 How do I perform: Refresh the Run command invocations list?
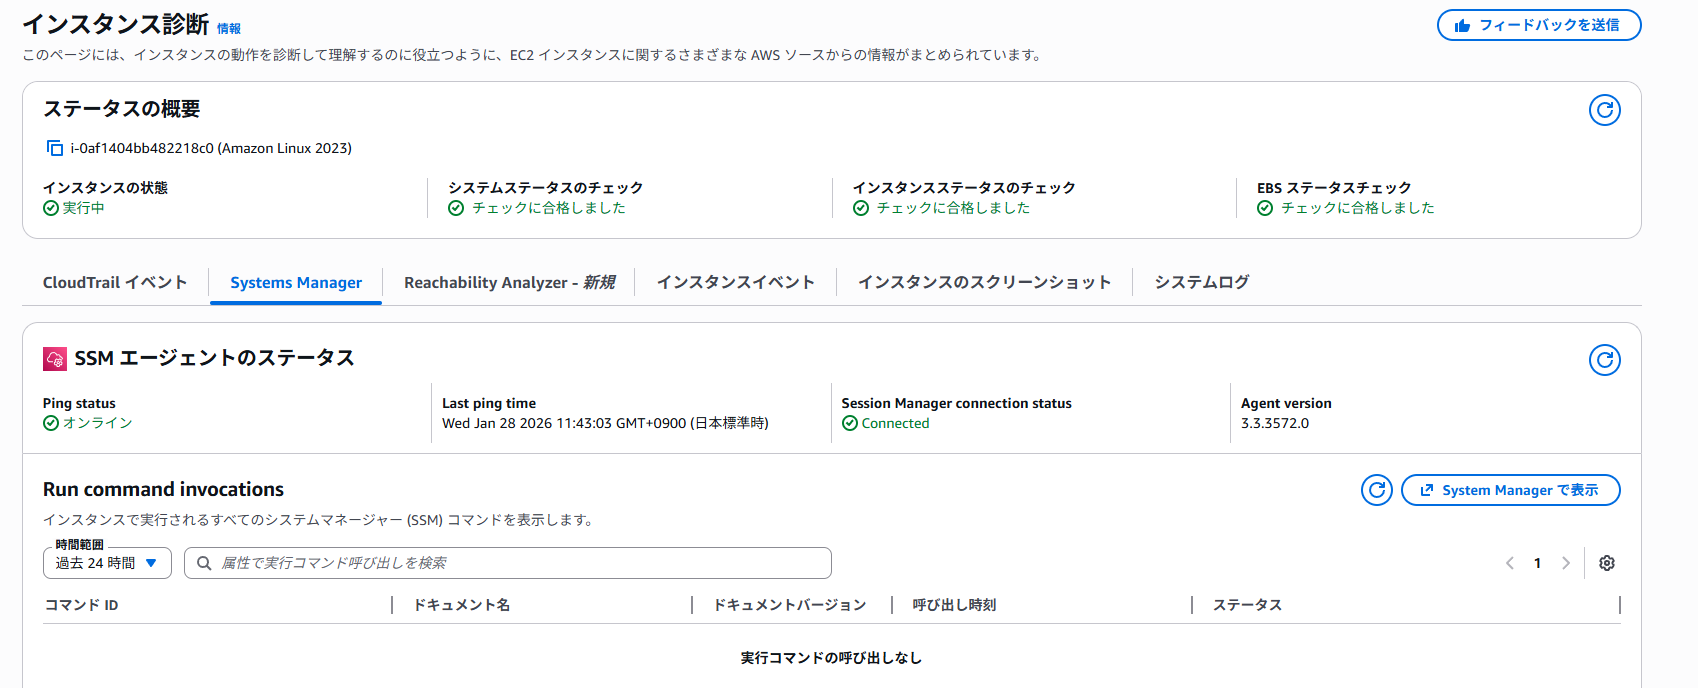pos(1376,490)
